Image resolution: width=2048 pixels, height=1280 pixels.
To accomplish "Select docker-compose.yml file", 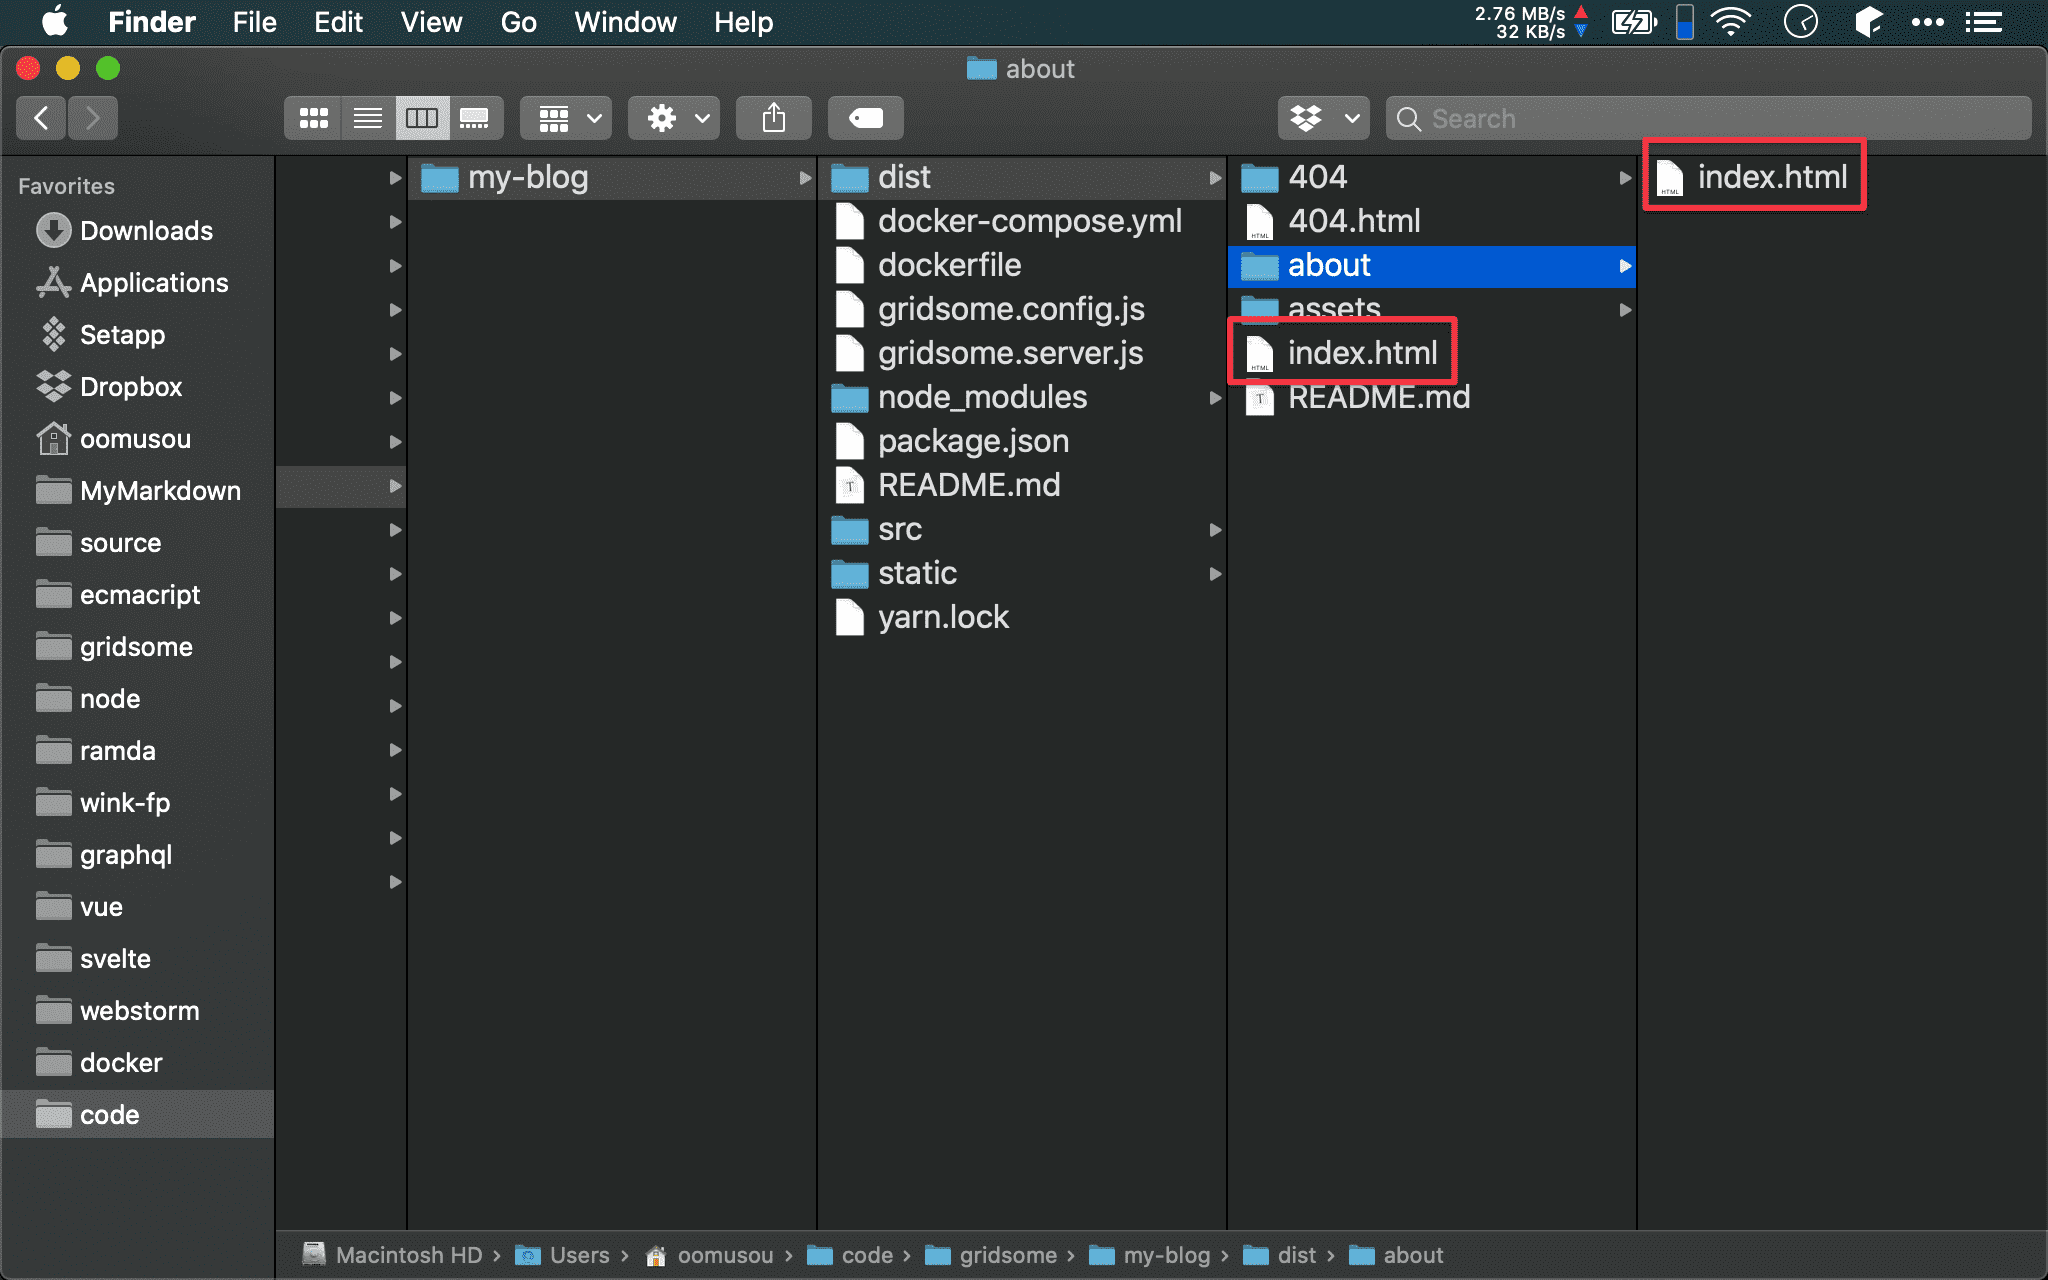I will coord(1022,222).
